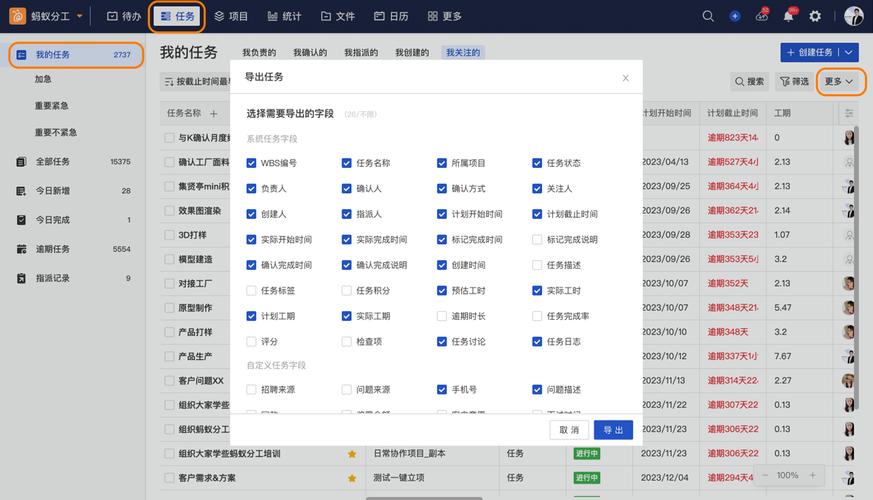The height and width of the screenshot is (500, 873).
Task: Click the 创建任务 button
Action: pos(810,52)
